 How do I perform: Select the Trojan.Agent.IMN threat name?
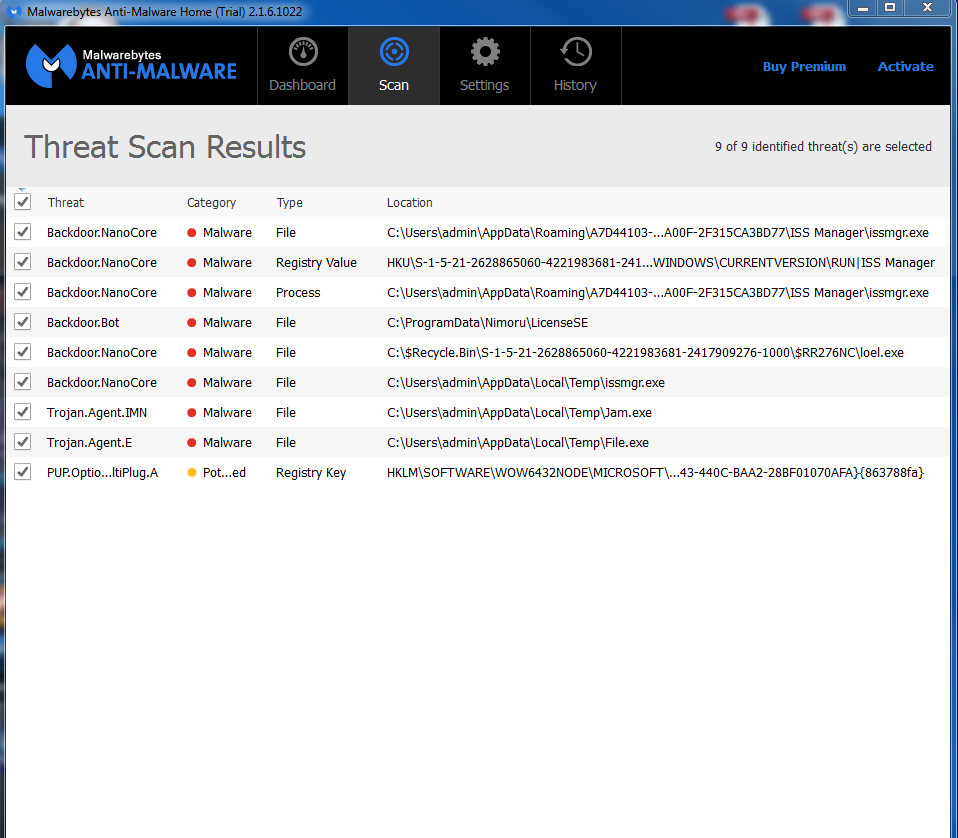(x=97, y=413)
